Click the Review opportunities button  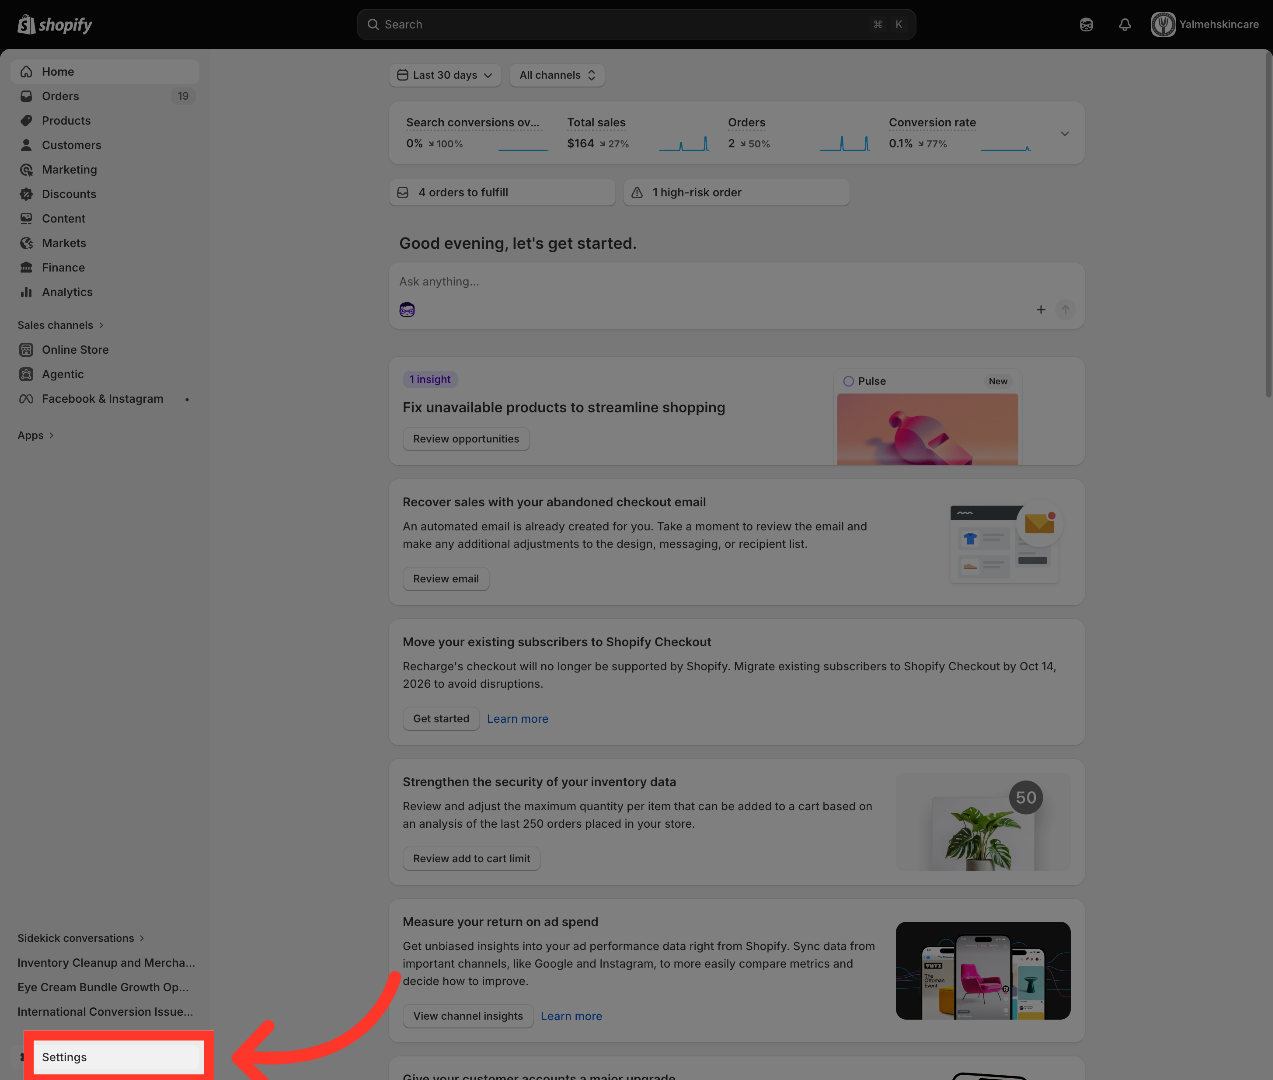click(466, 439)
